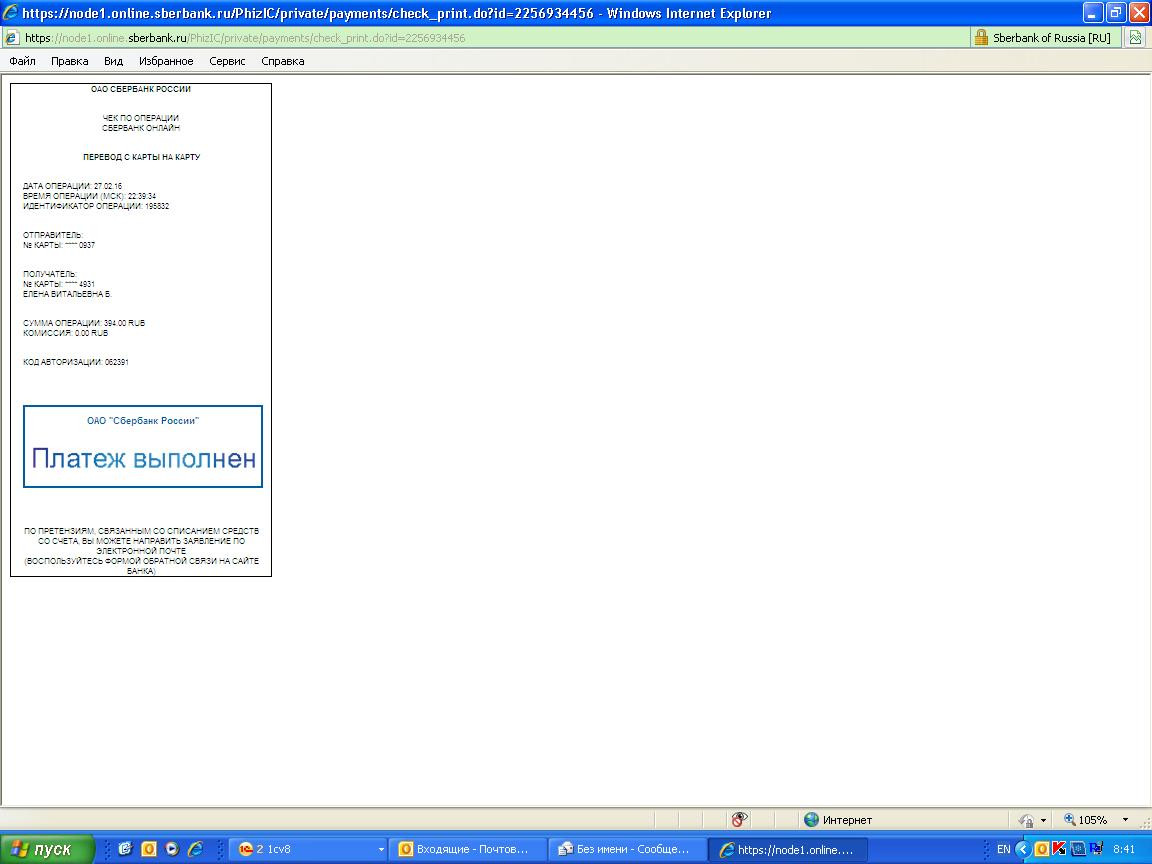Click the 105% zoom level button
Screen dimensions: 1152x864
(x=1085, y=819)
